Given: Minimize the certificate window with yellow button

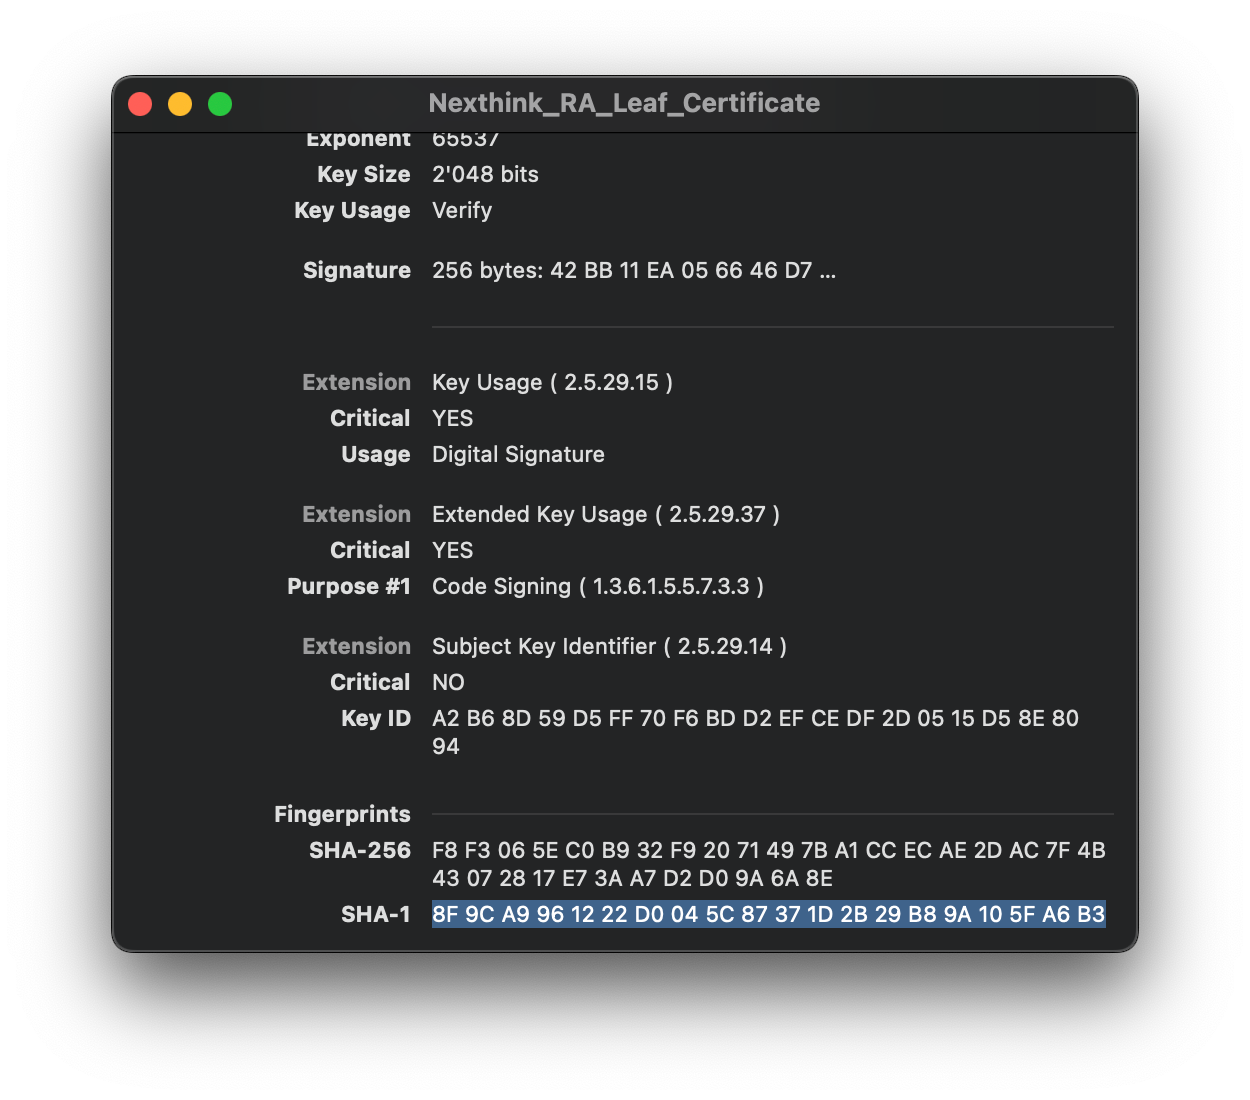Looking at the screenshot, I should click(x=180, y=104).
